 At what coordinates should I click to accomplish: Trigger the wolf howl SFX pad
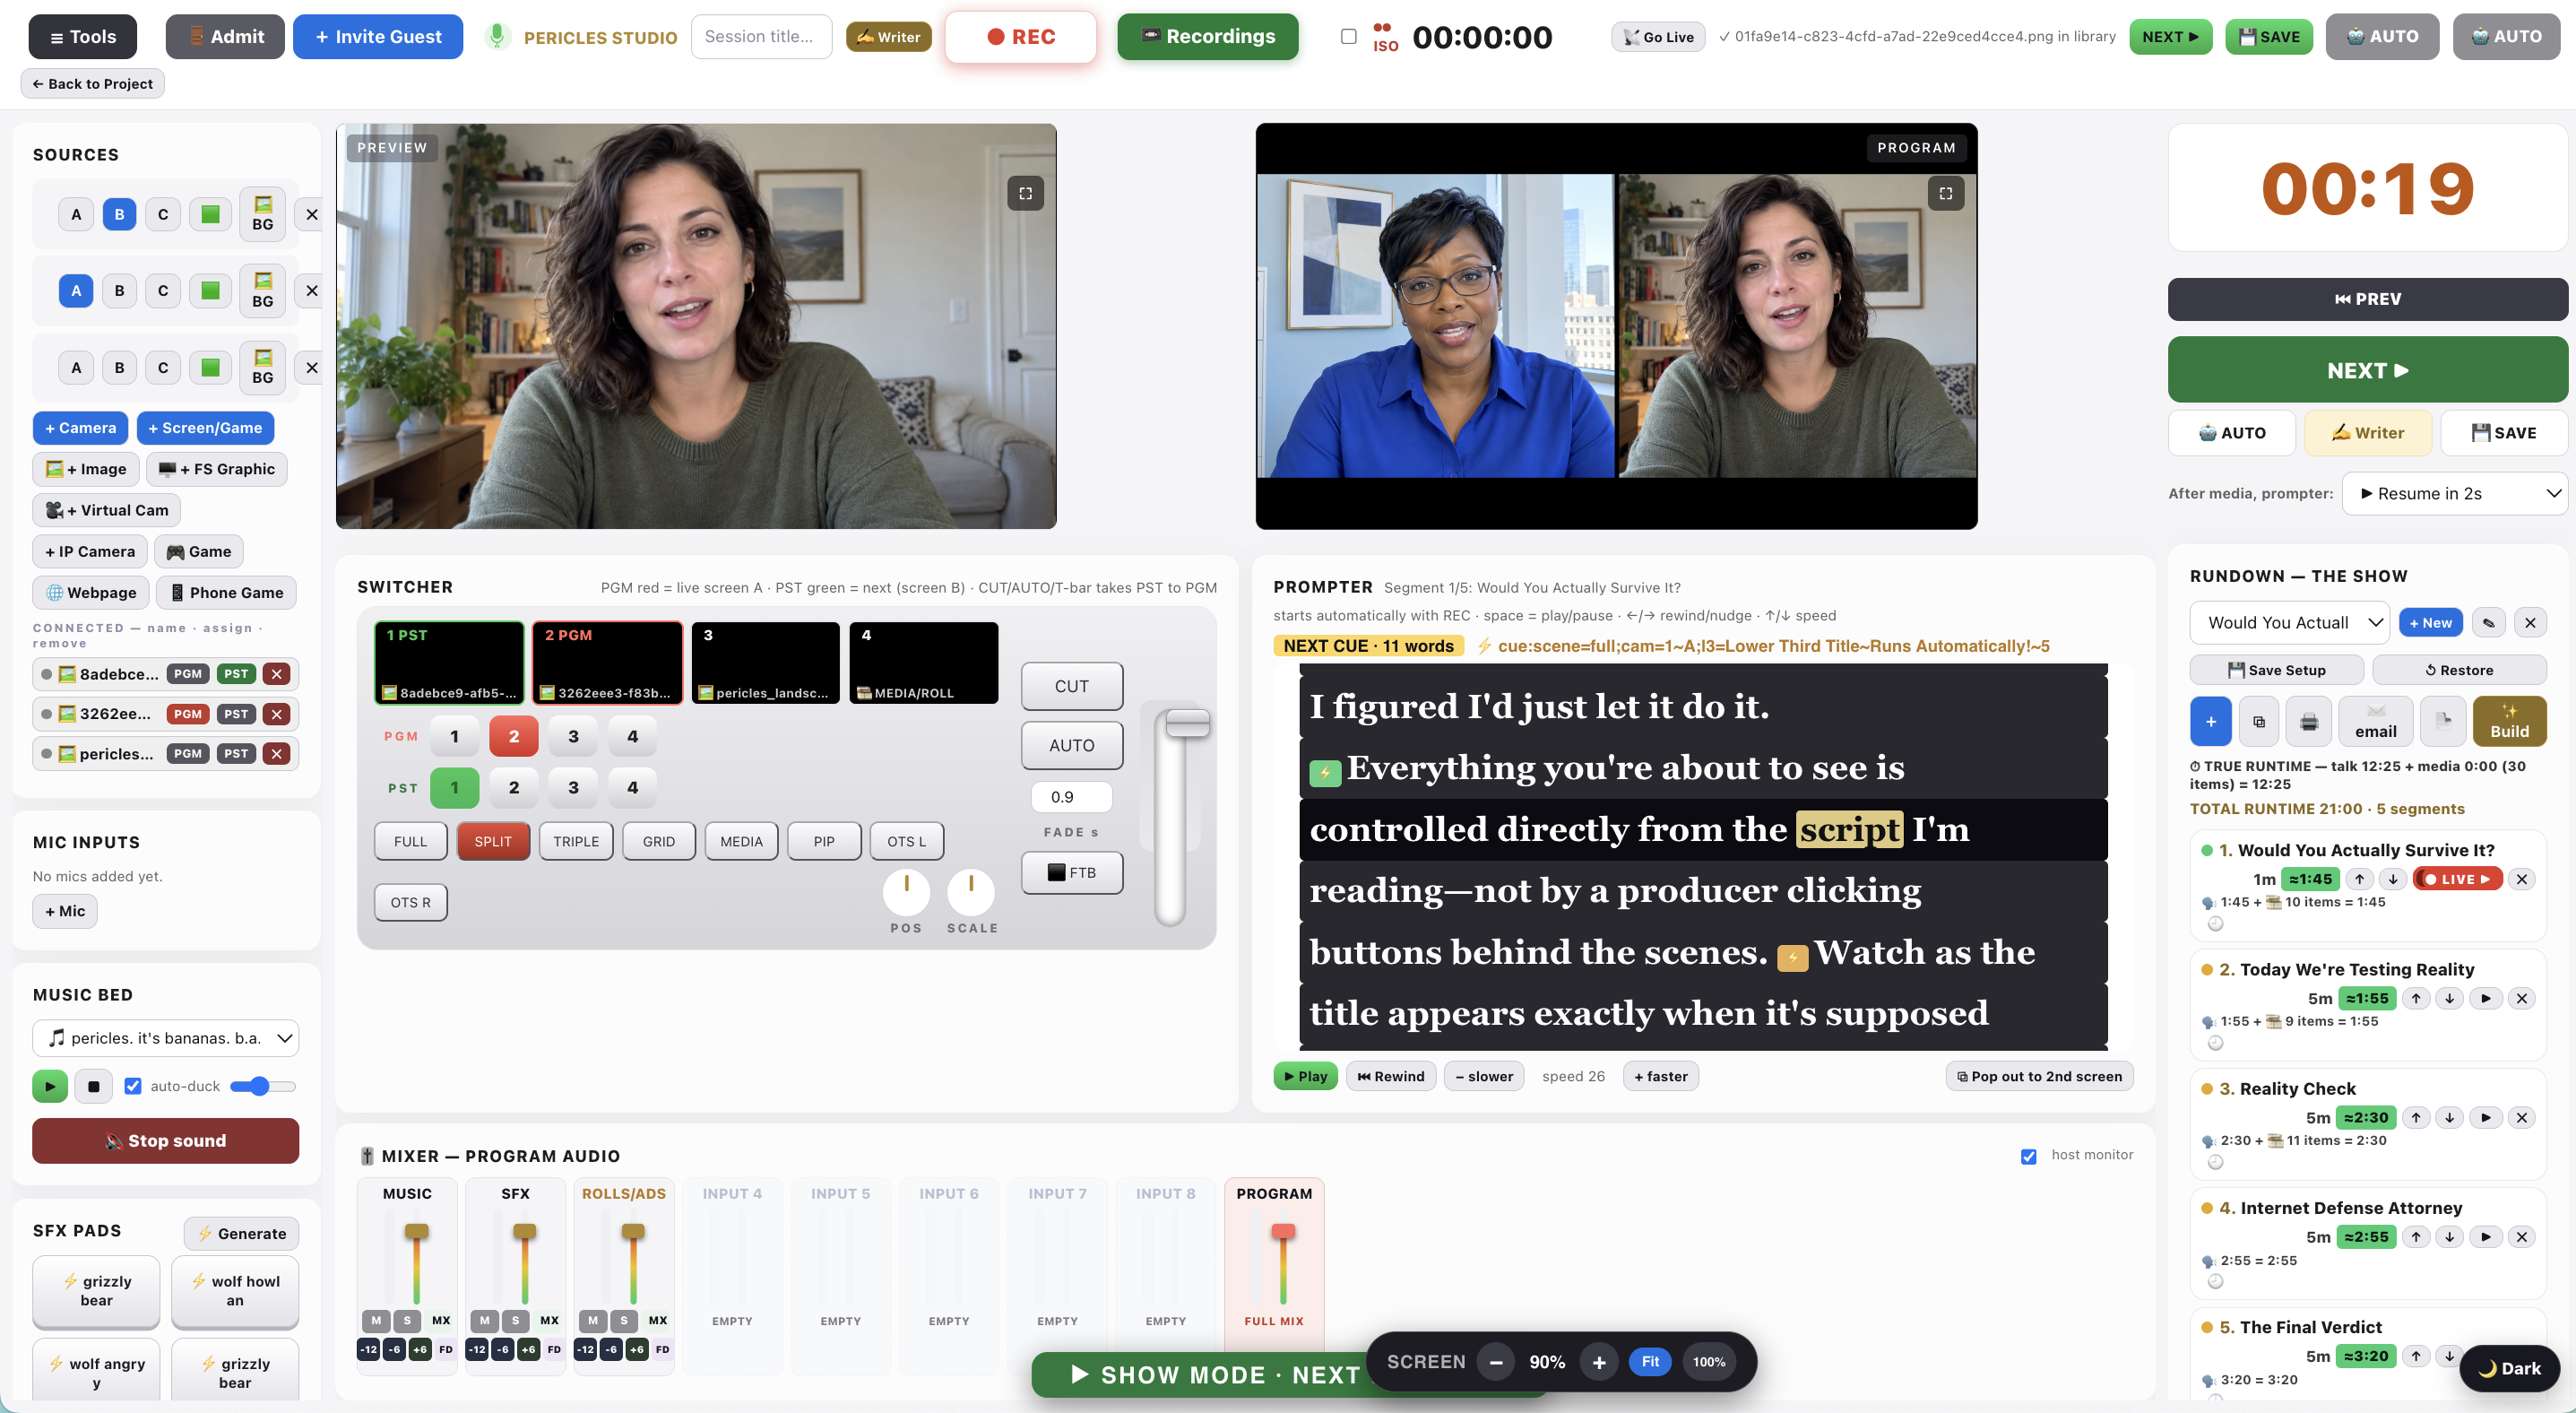(235, 1290)
